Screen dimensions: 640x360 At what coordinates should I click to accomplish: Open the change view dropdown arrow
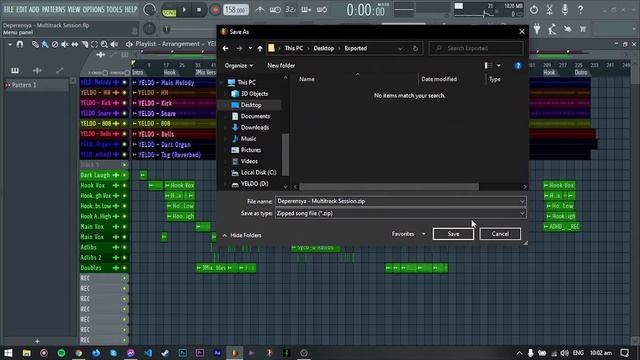(499, 65)
